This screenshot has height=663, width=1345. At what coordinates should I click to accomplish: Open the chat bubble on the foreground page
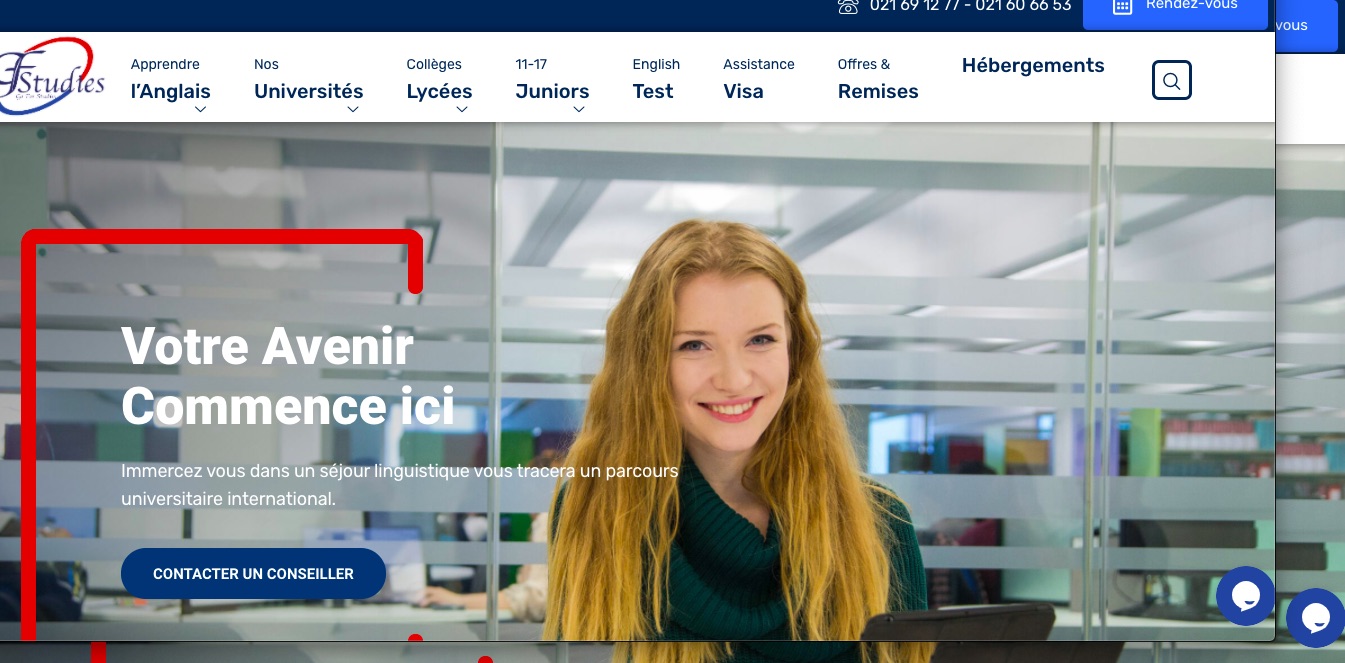1245,596
